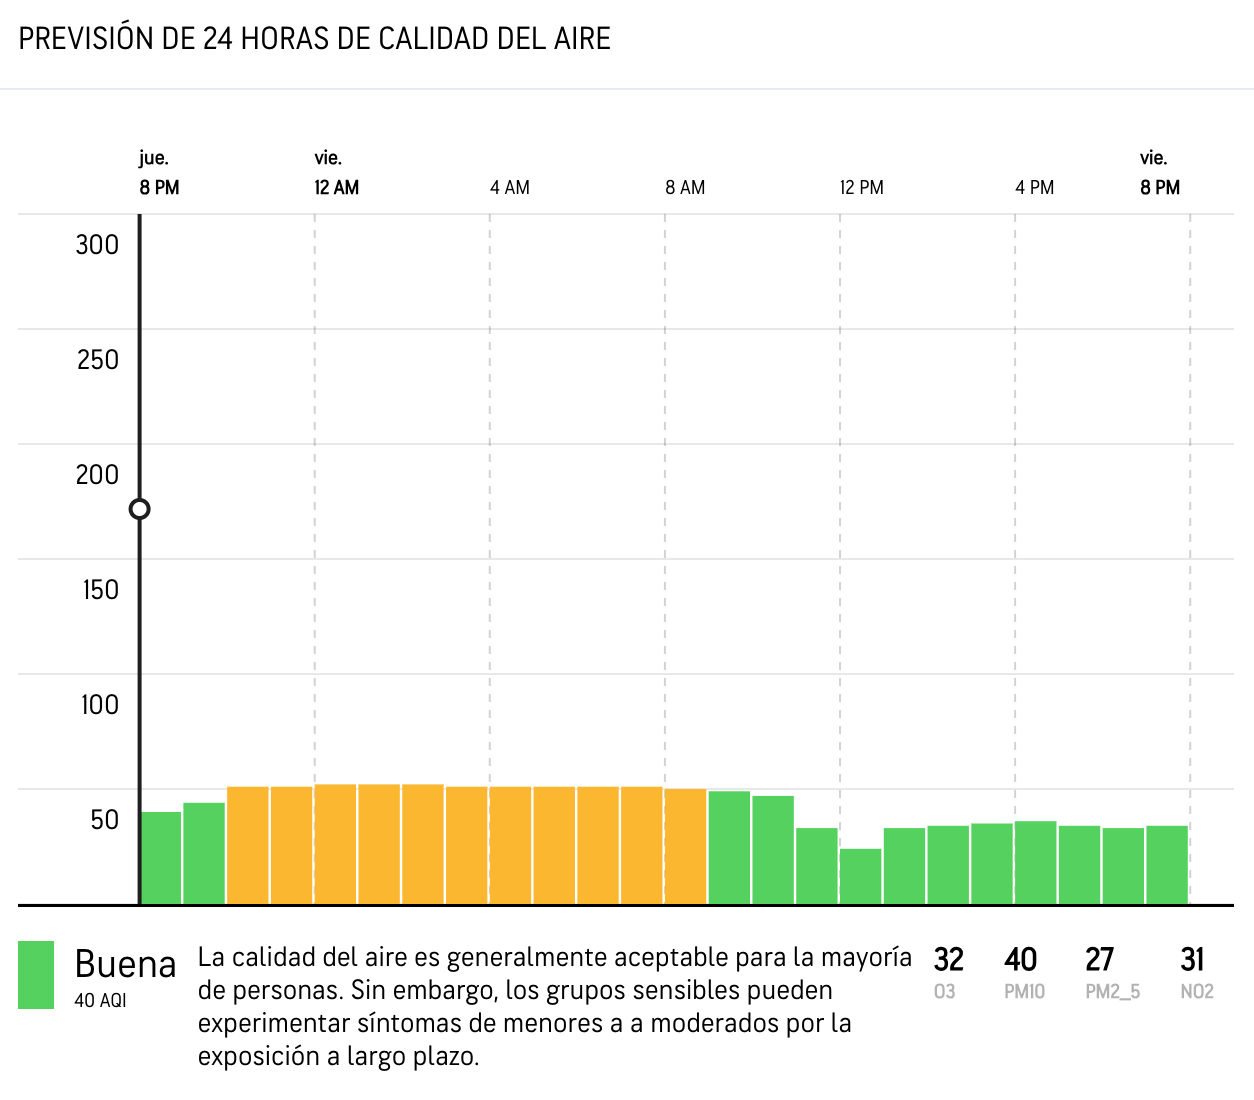
Task: Select the final vie. 8 PM label
Action: [1159, 173]
